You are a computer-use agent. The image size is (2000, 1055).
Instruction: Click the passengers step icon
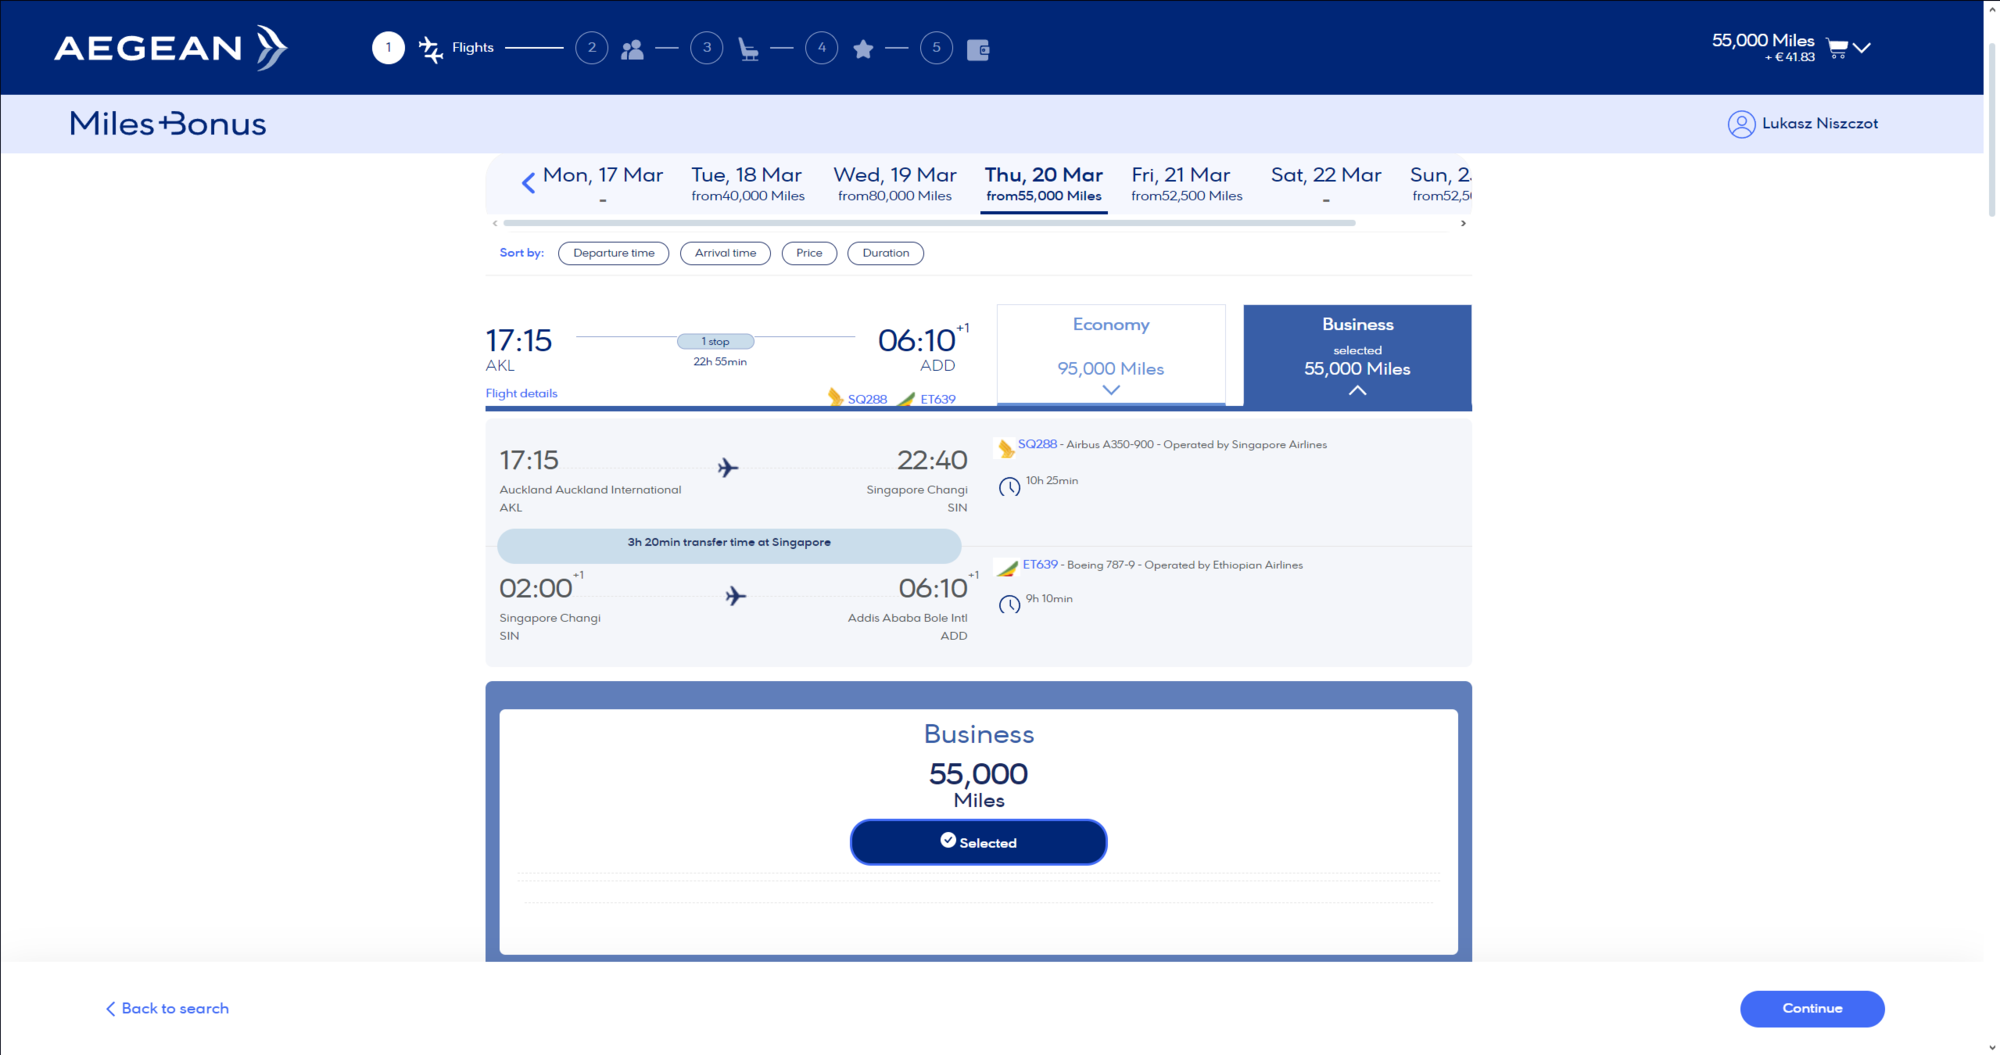pyautogui.click(x=632, y=49)
